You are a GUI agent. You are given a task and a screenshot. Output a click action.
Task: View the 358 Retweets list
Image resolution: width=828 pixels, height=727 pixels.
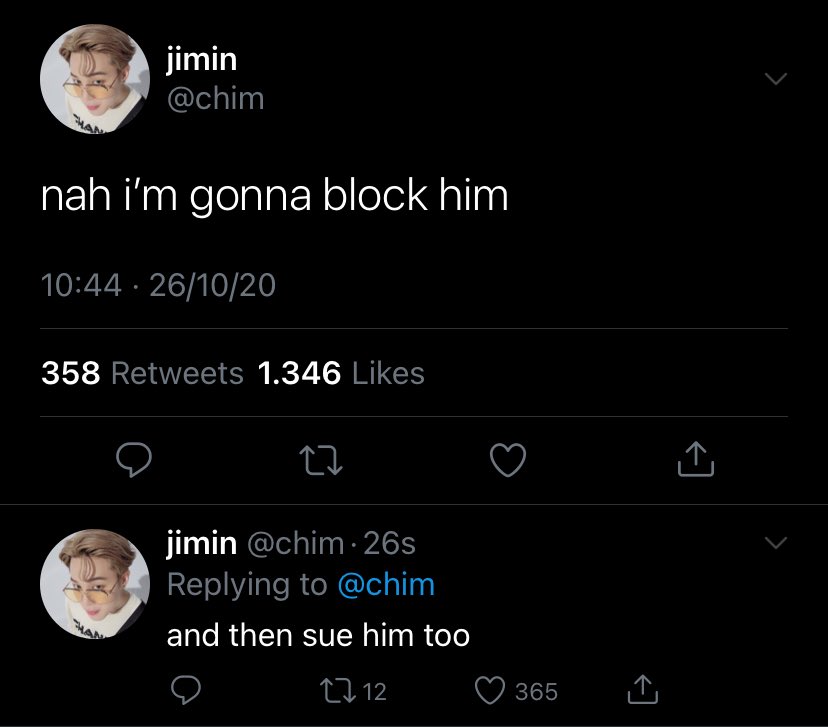(142, 373)
